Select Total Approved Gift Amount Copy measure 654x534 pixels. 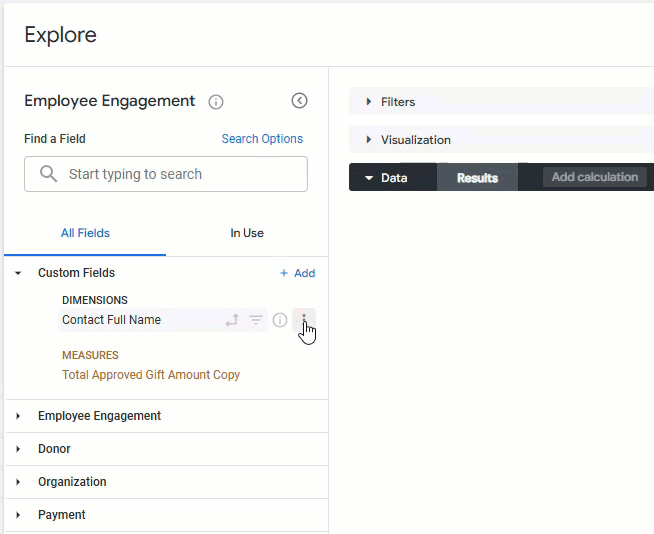point(151,375)
